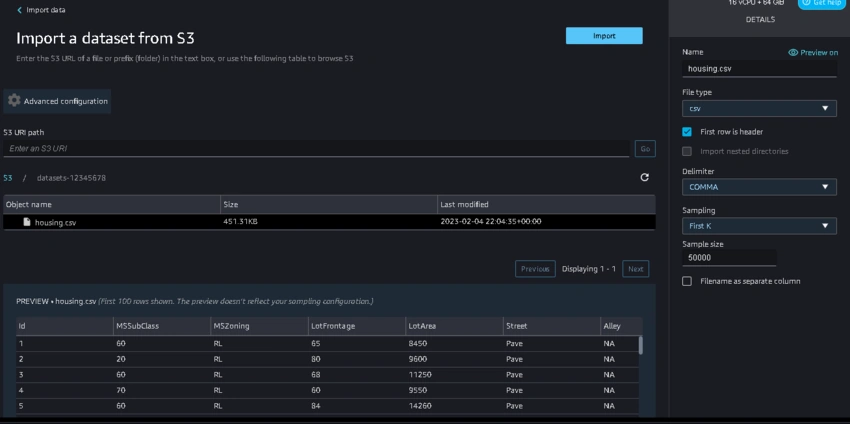Click the 2023-02-04 timestamp cell
The width and height of the screenshot is (850, 424).
491,221
